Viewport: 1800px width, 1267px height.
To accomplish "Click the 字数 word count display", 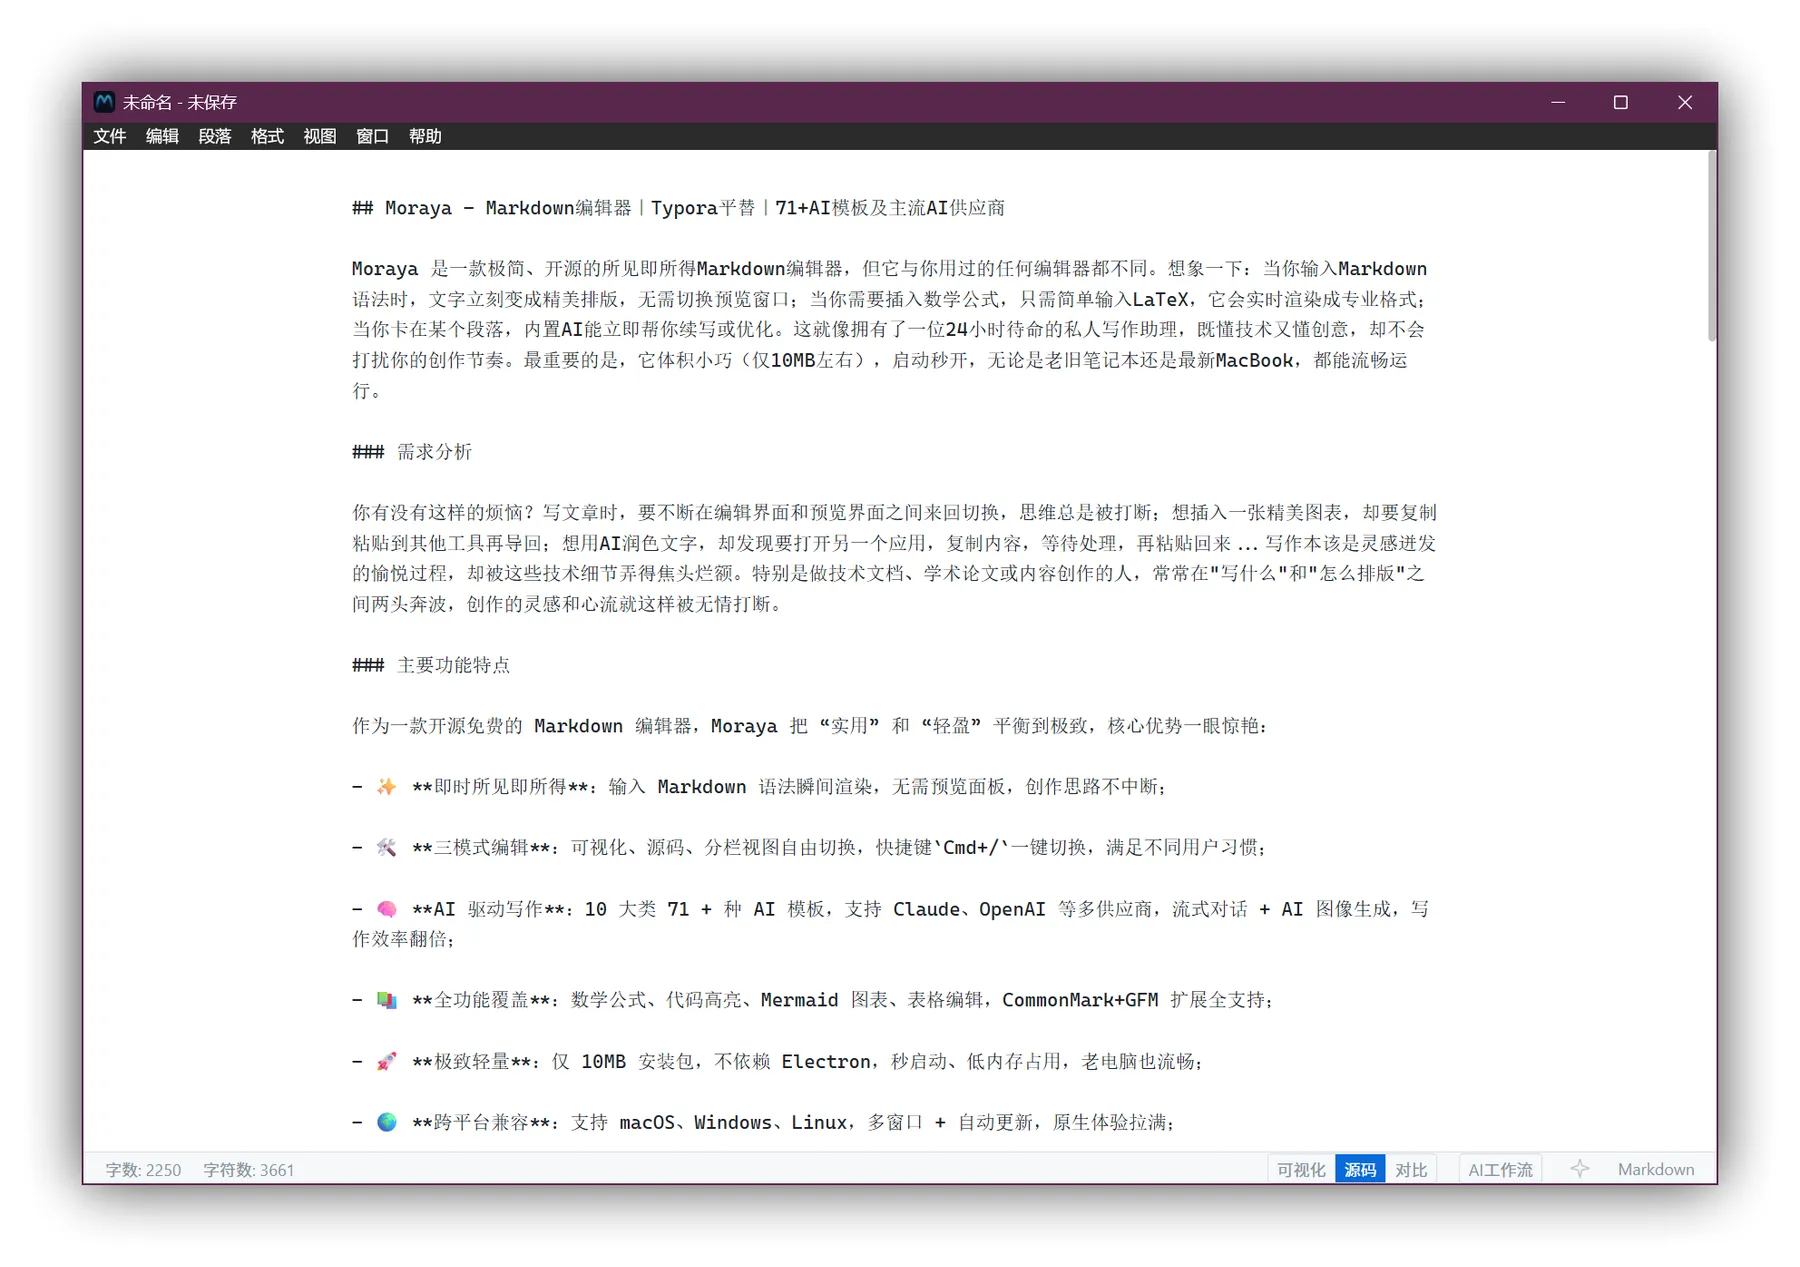I will (x=141, y=1169).
